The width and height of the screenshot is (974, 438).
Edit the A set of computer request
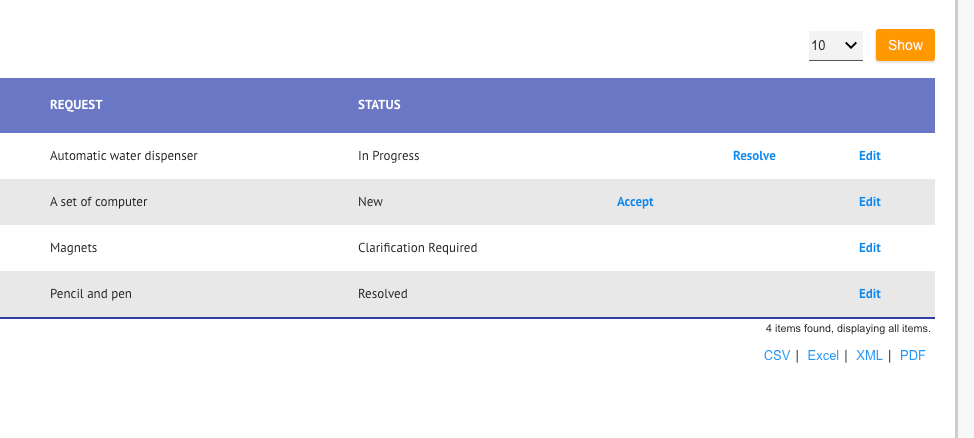(x=869, y=202)
